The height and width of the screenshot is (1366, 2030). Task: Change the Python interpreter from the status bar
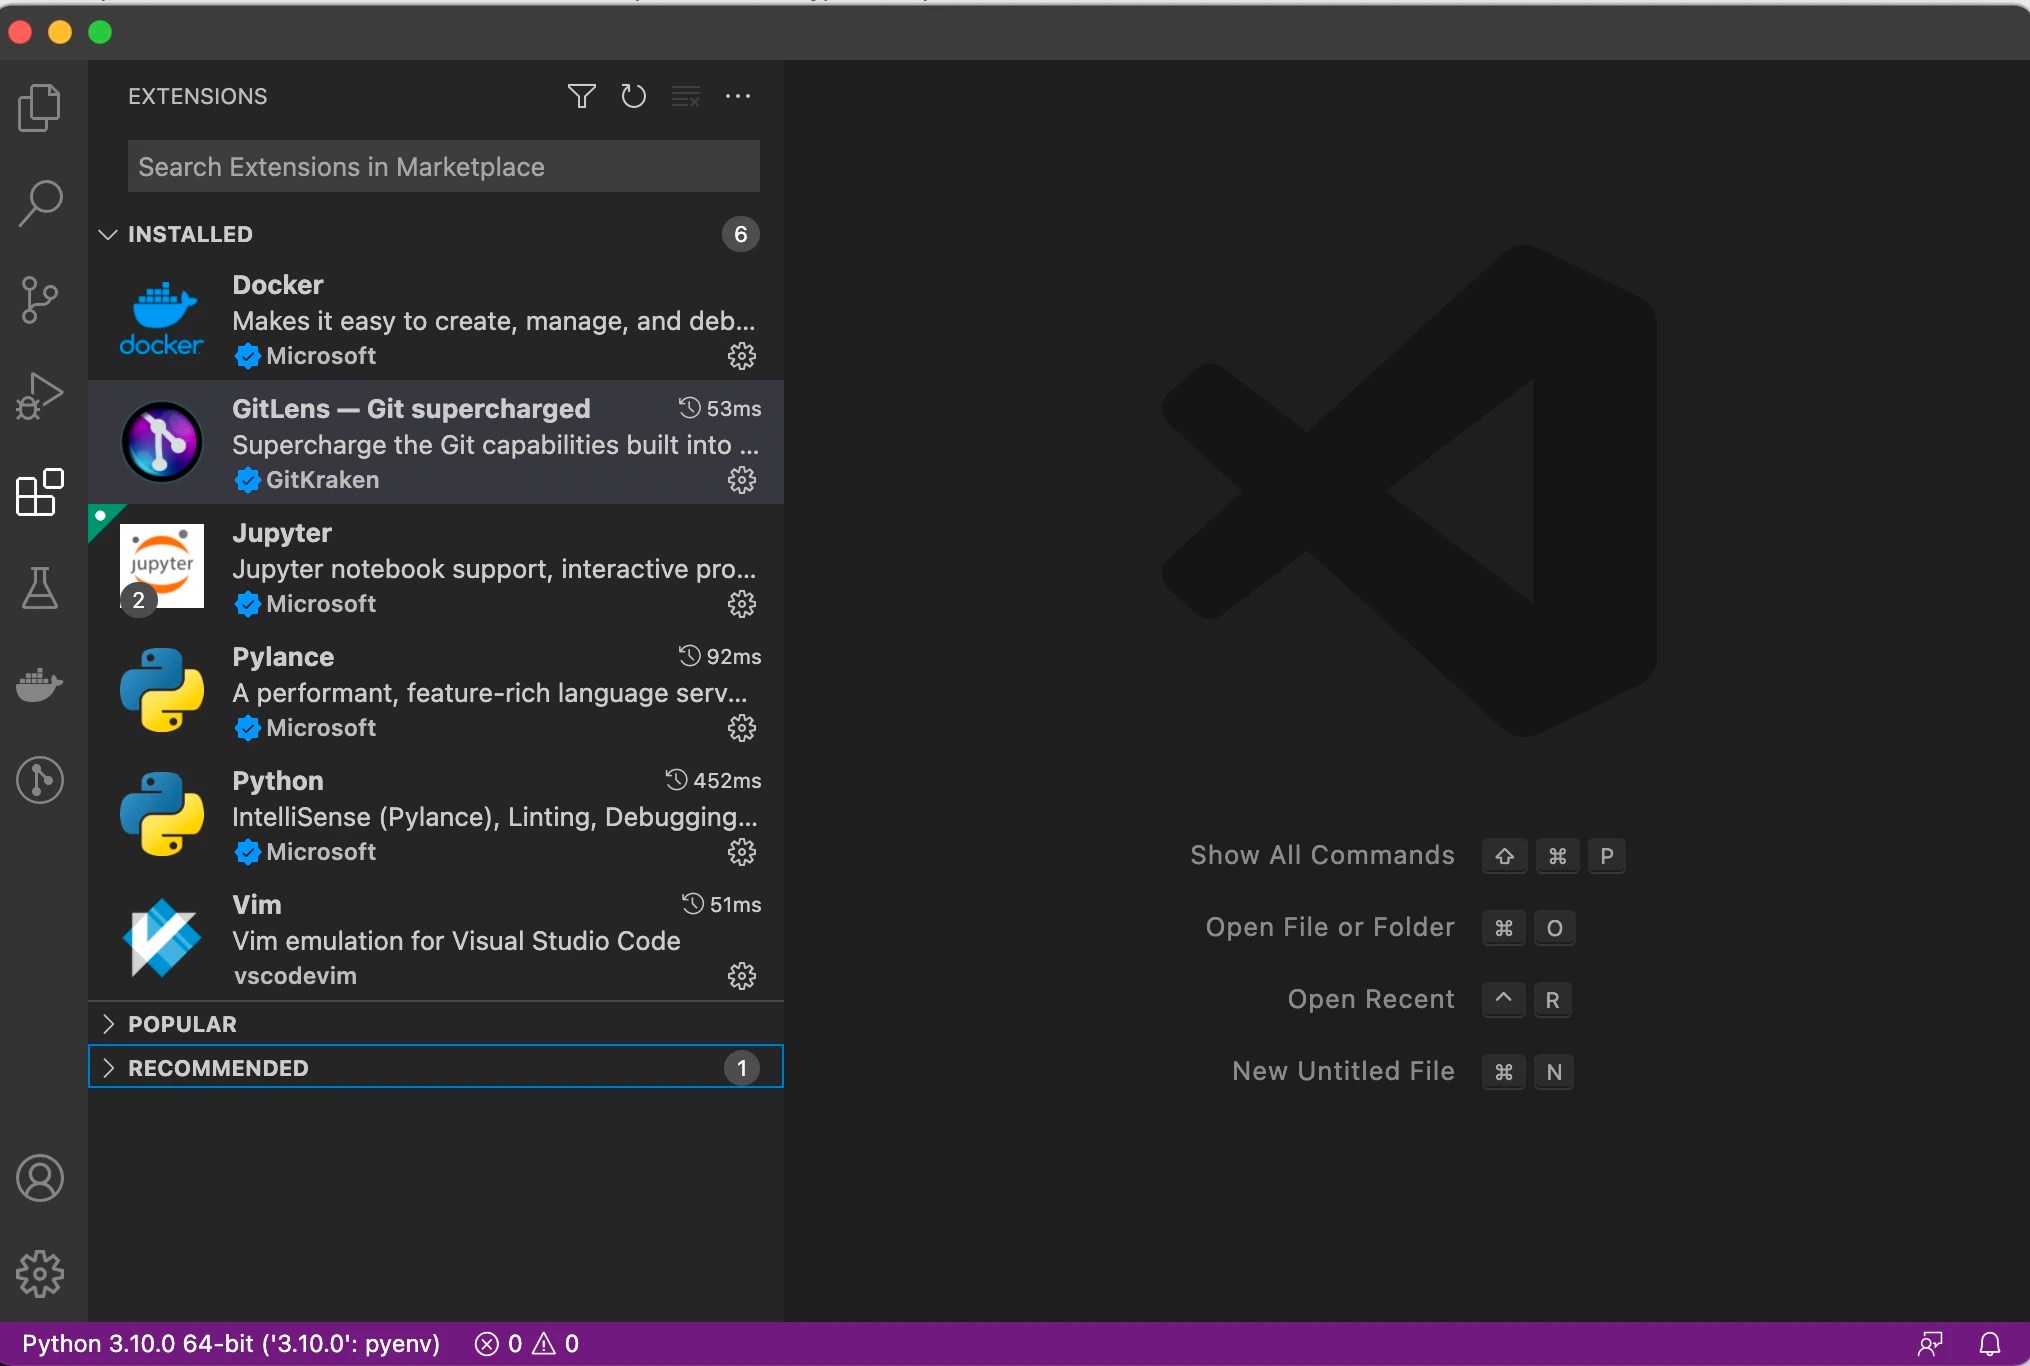click(230, 1343)
